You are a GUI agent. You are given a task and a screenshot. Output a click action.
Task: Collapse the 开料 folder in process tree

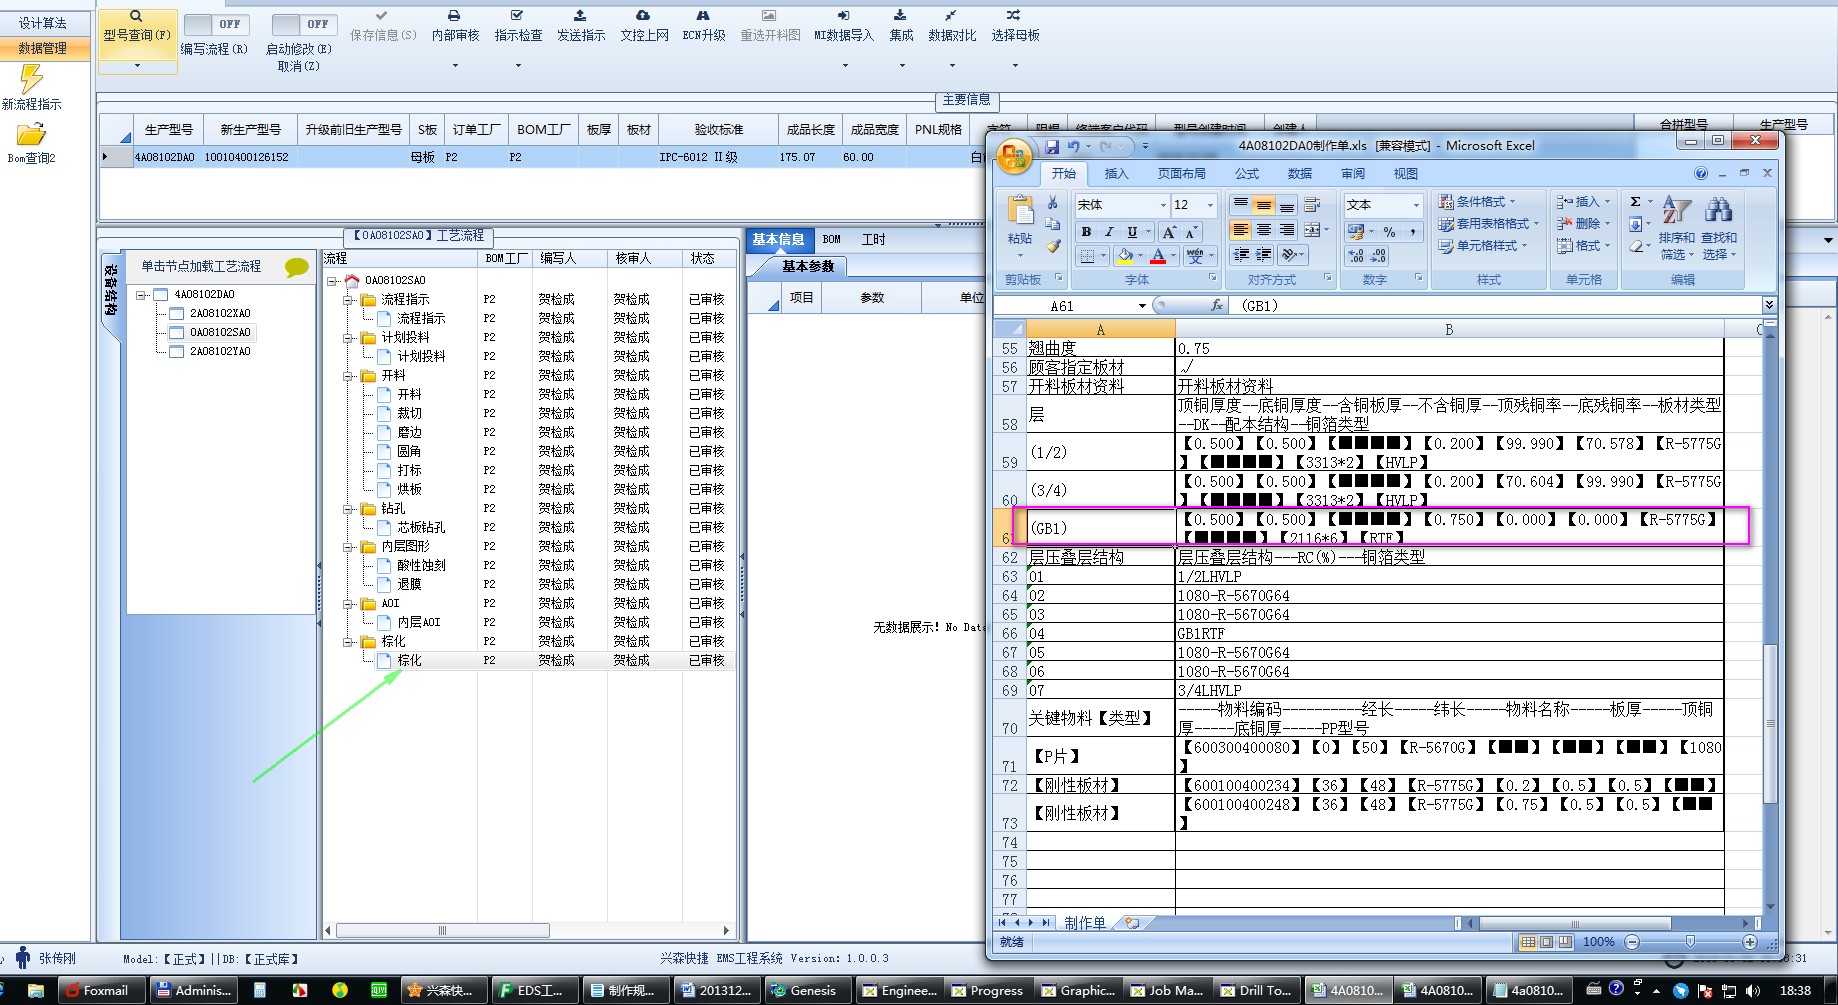point(349,376)
